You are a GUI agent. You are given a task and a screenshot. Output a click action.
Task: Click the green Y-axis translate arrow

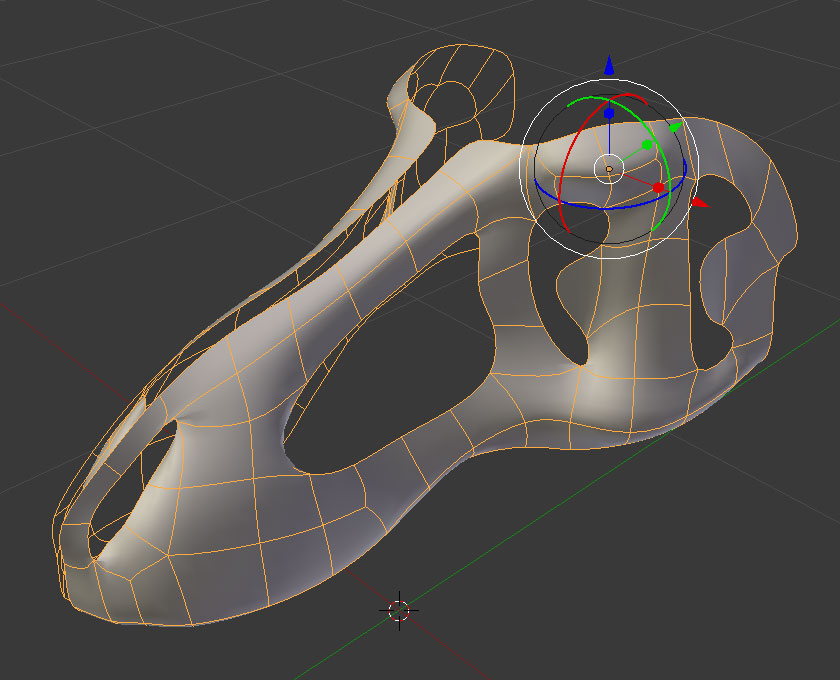(676, 127)
